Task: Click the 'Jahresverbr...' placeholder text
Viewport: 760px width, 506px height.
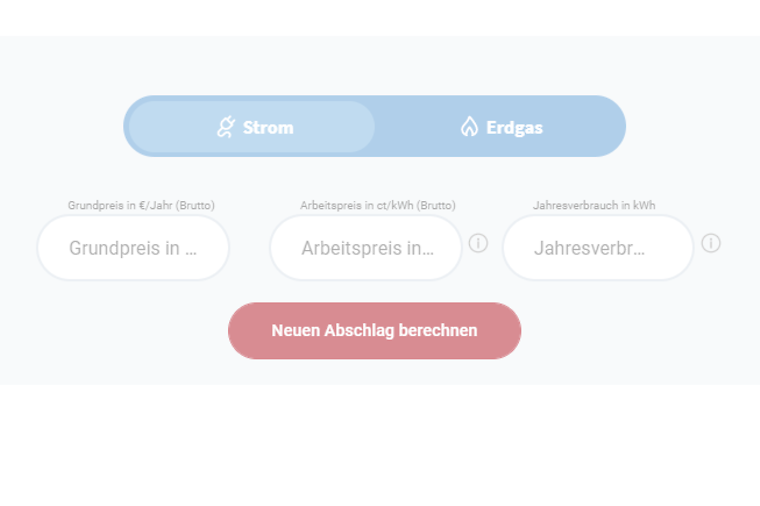Action: (589, 248)
